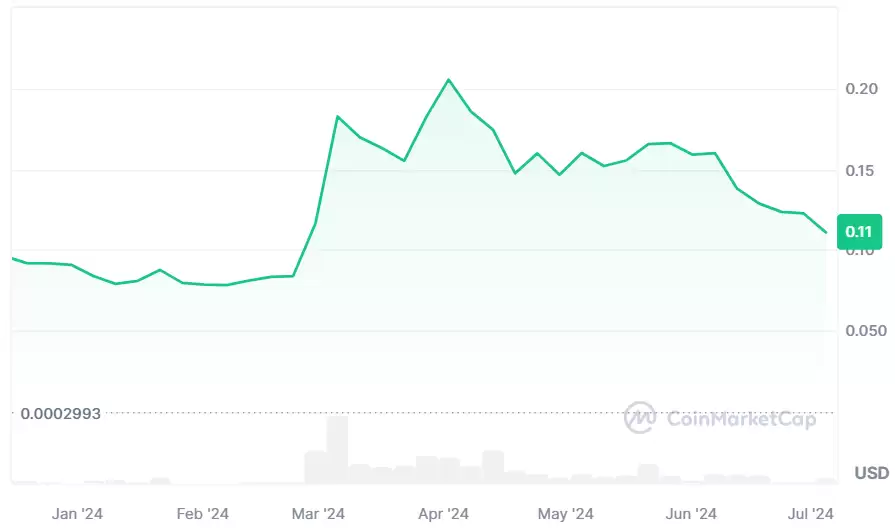Image resolution: width=895 pixels, height=530 pixels.
Task: Select the Jul '24 date label
Action: pos(812,514)
